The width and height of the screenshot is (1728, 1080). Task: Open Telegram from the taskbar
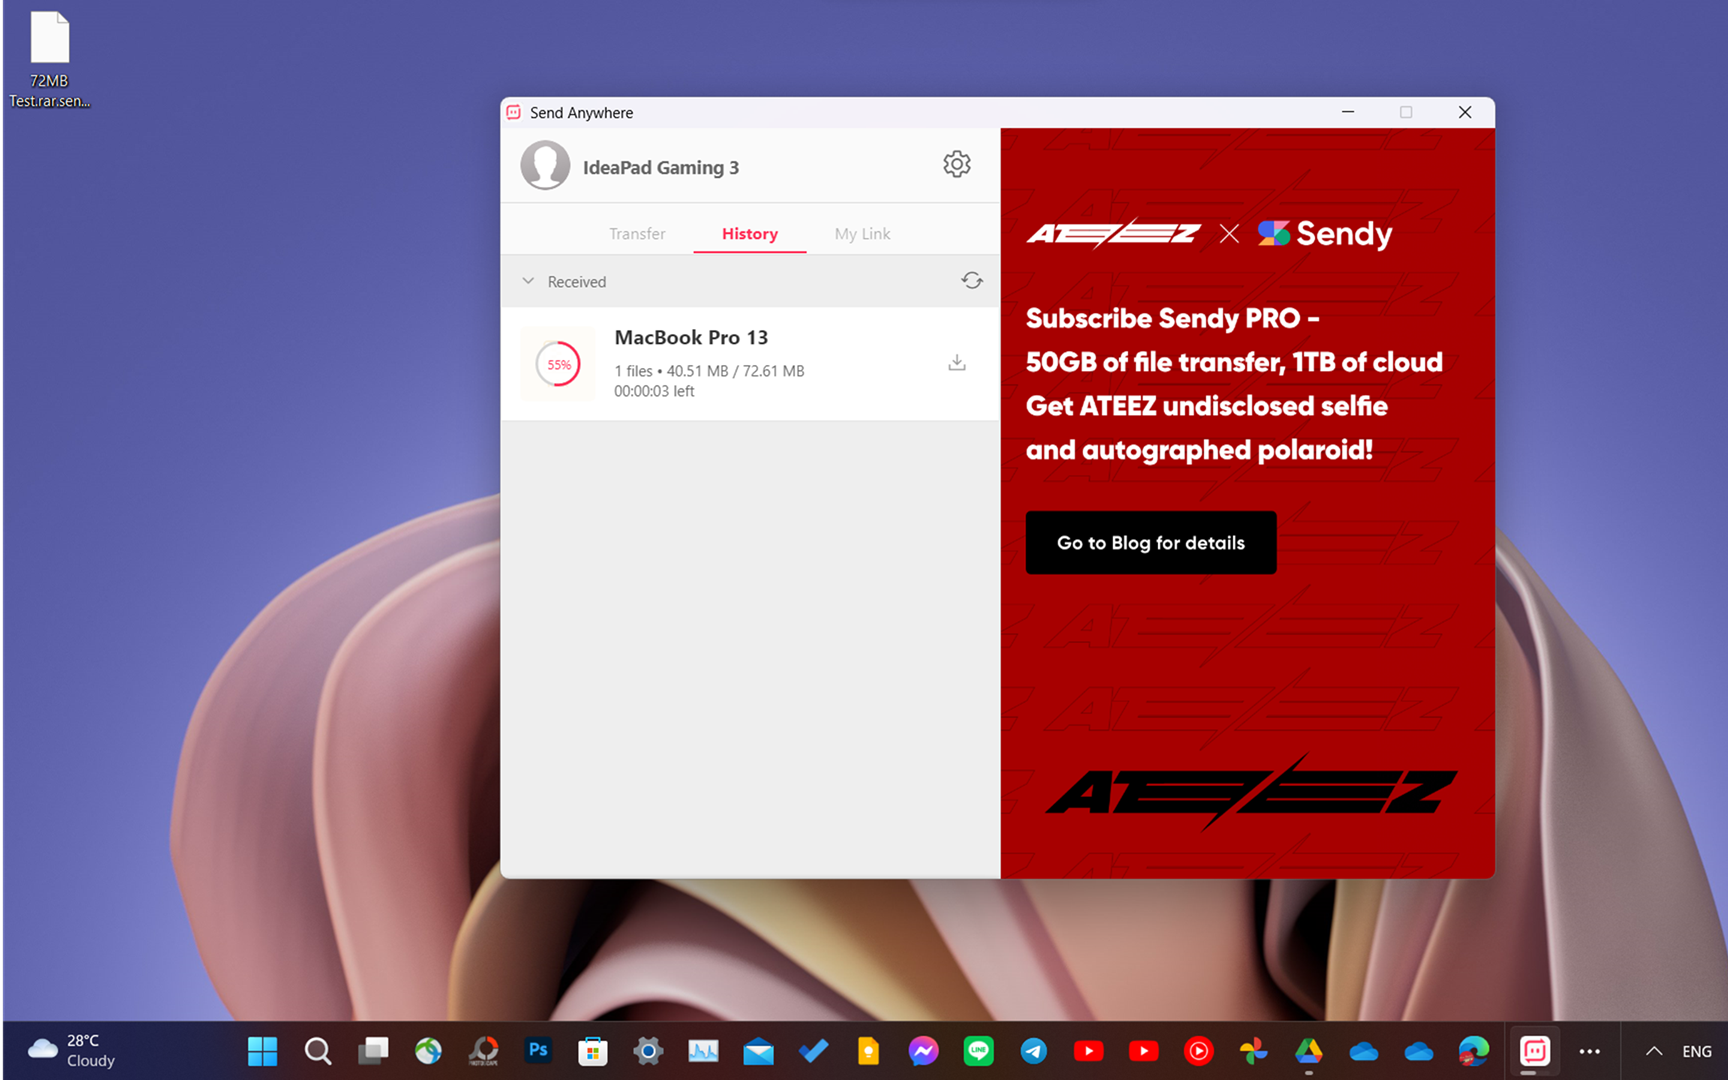1033,1050
